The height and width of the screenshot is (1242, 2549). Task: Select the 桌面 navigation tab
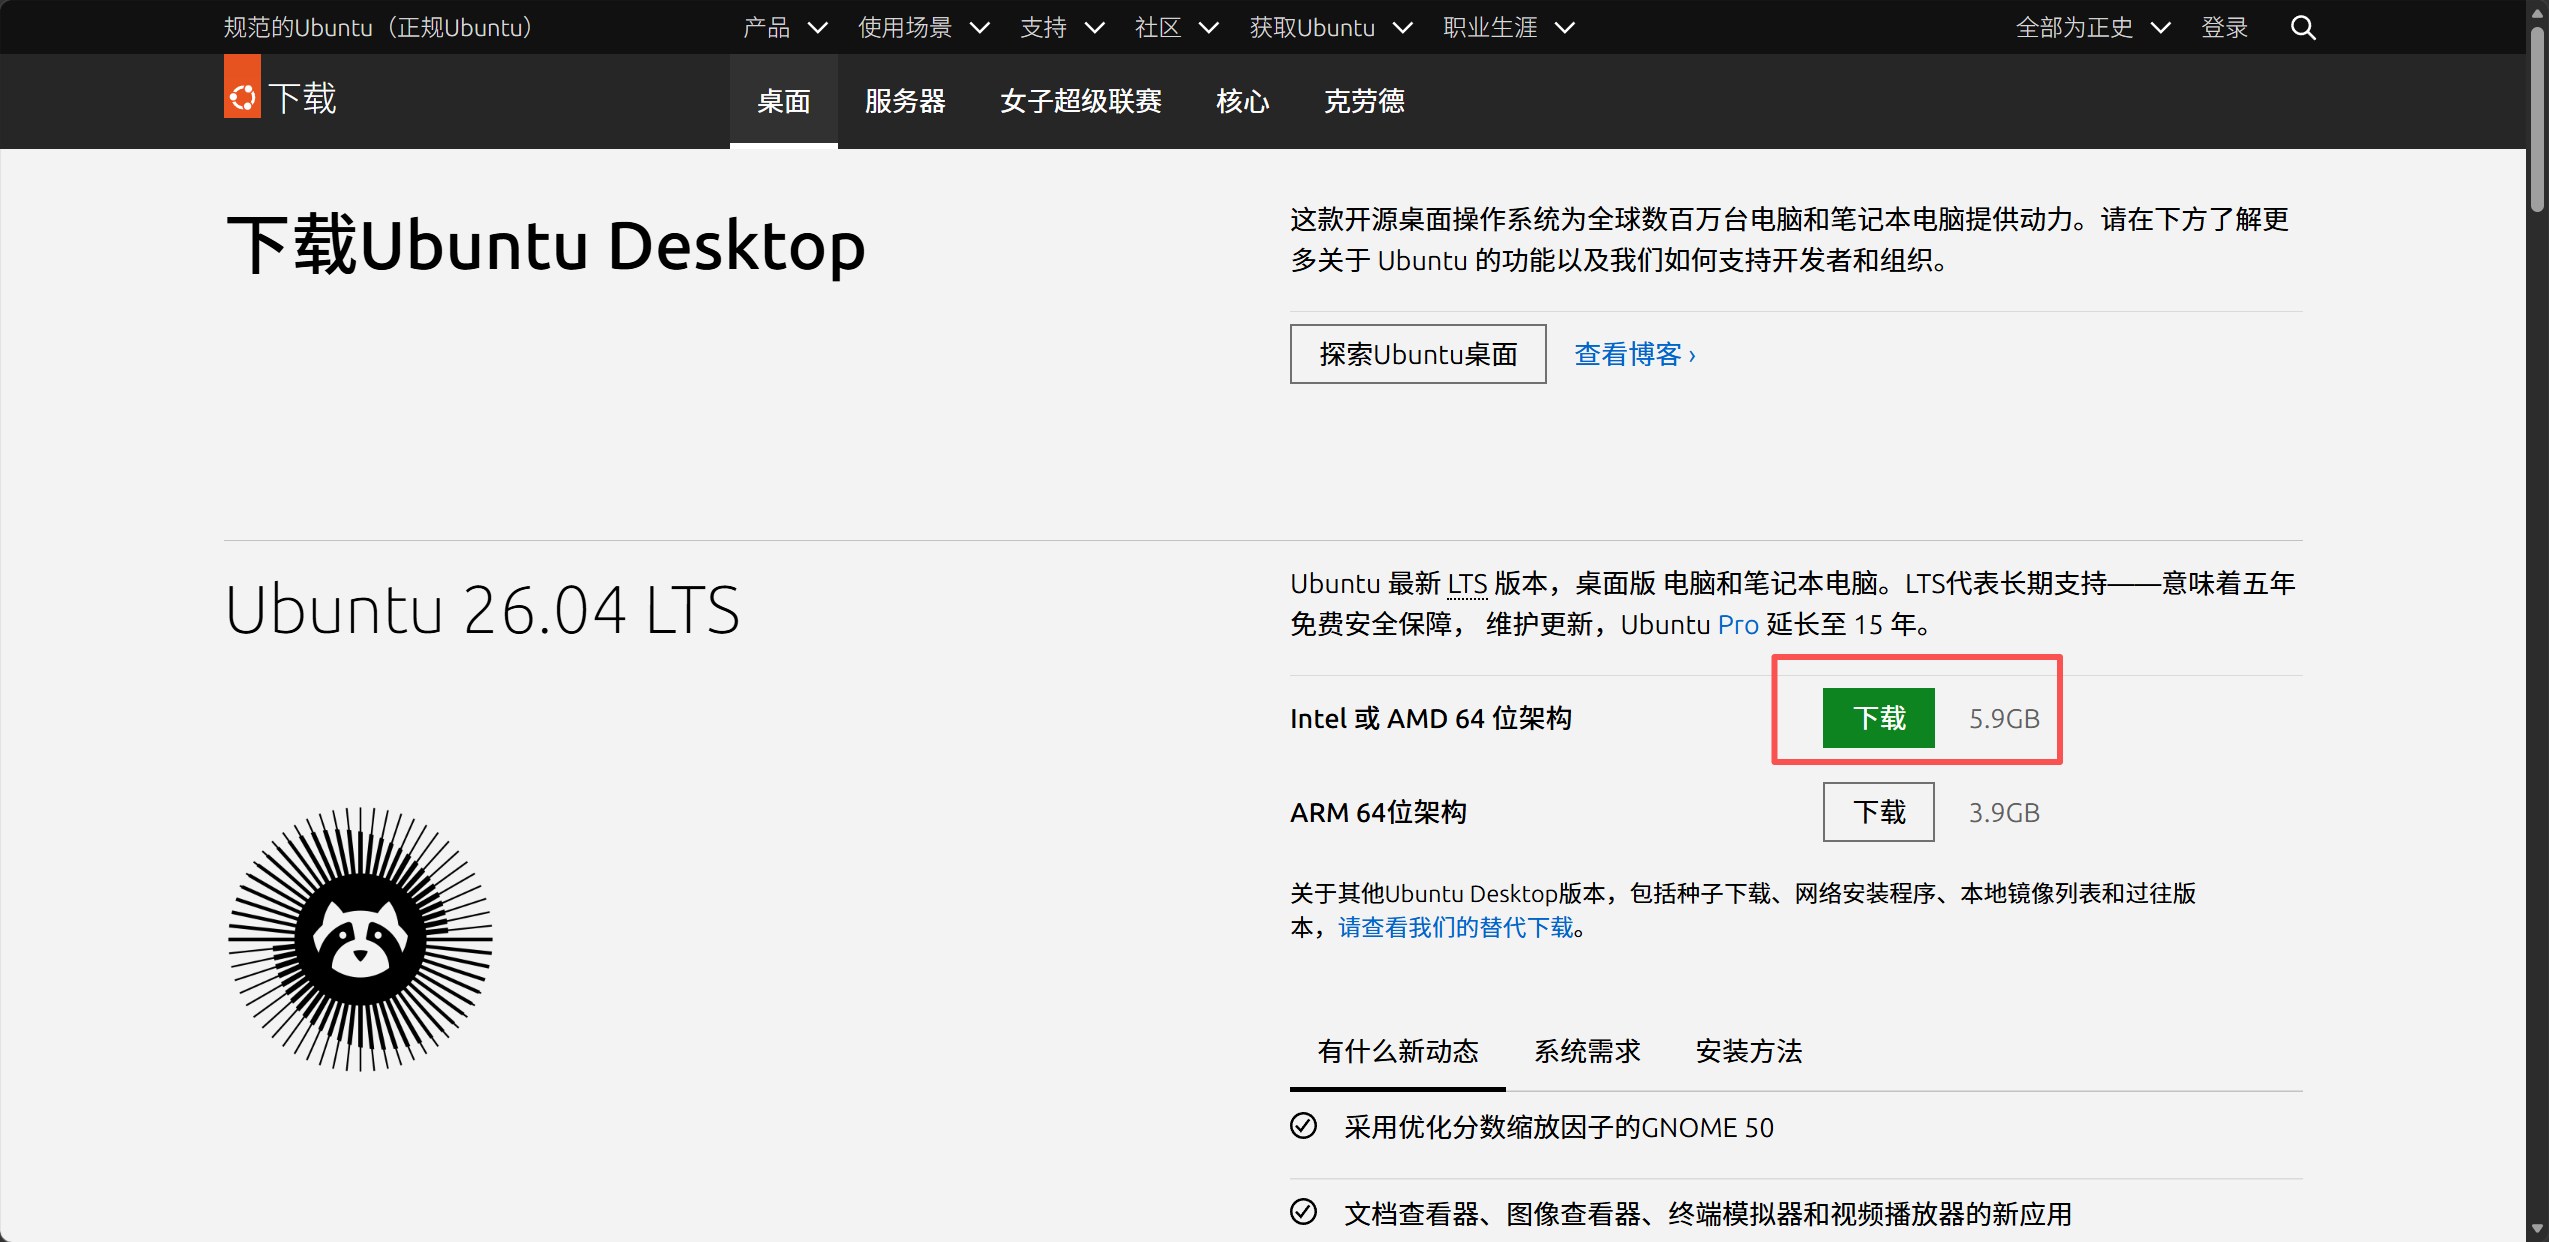[783, 101]
